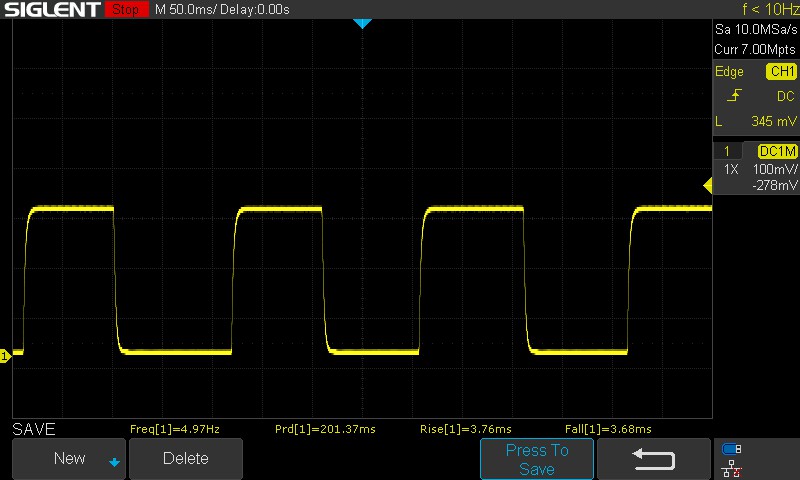The height and width of the screenshot is (480, 800).
Task: Click the channel 1 ground marker on left
Action: pyautogui.click(x=6, y=355)
